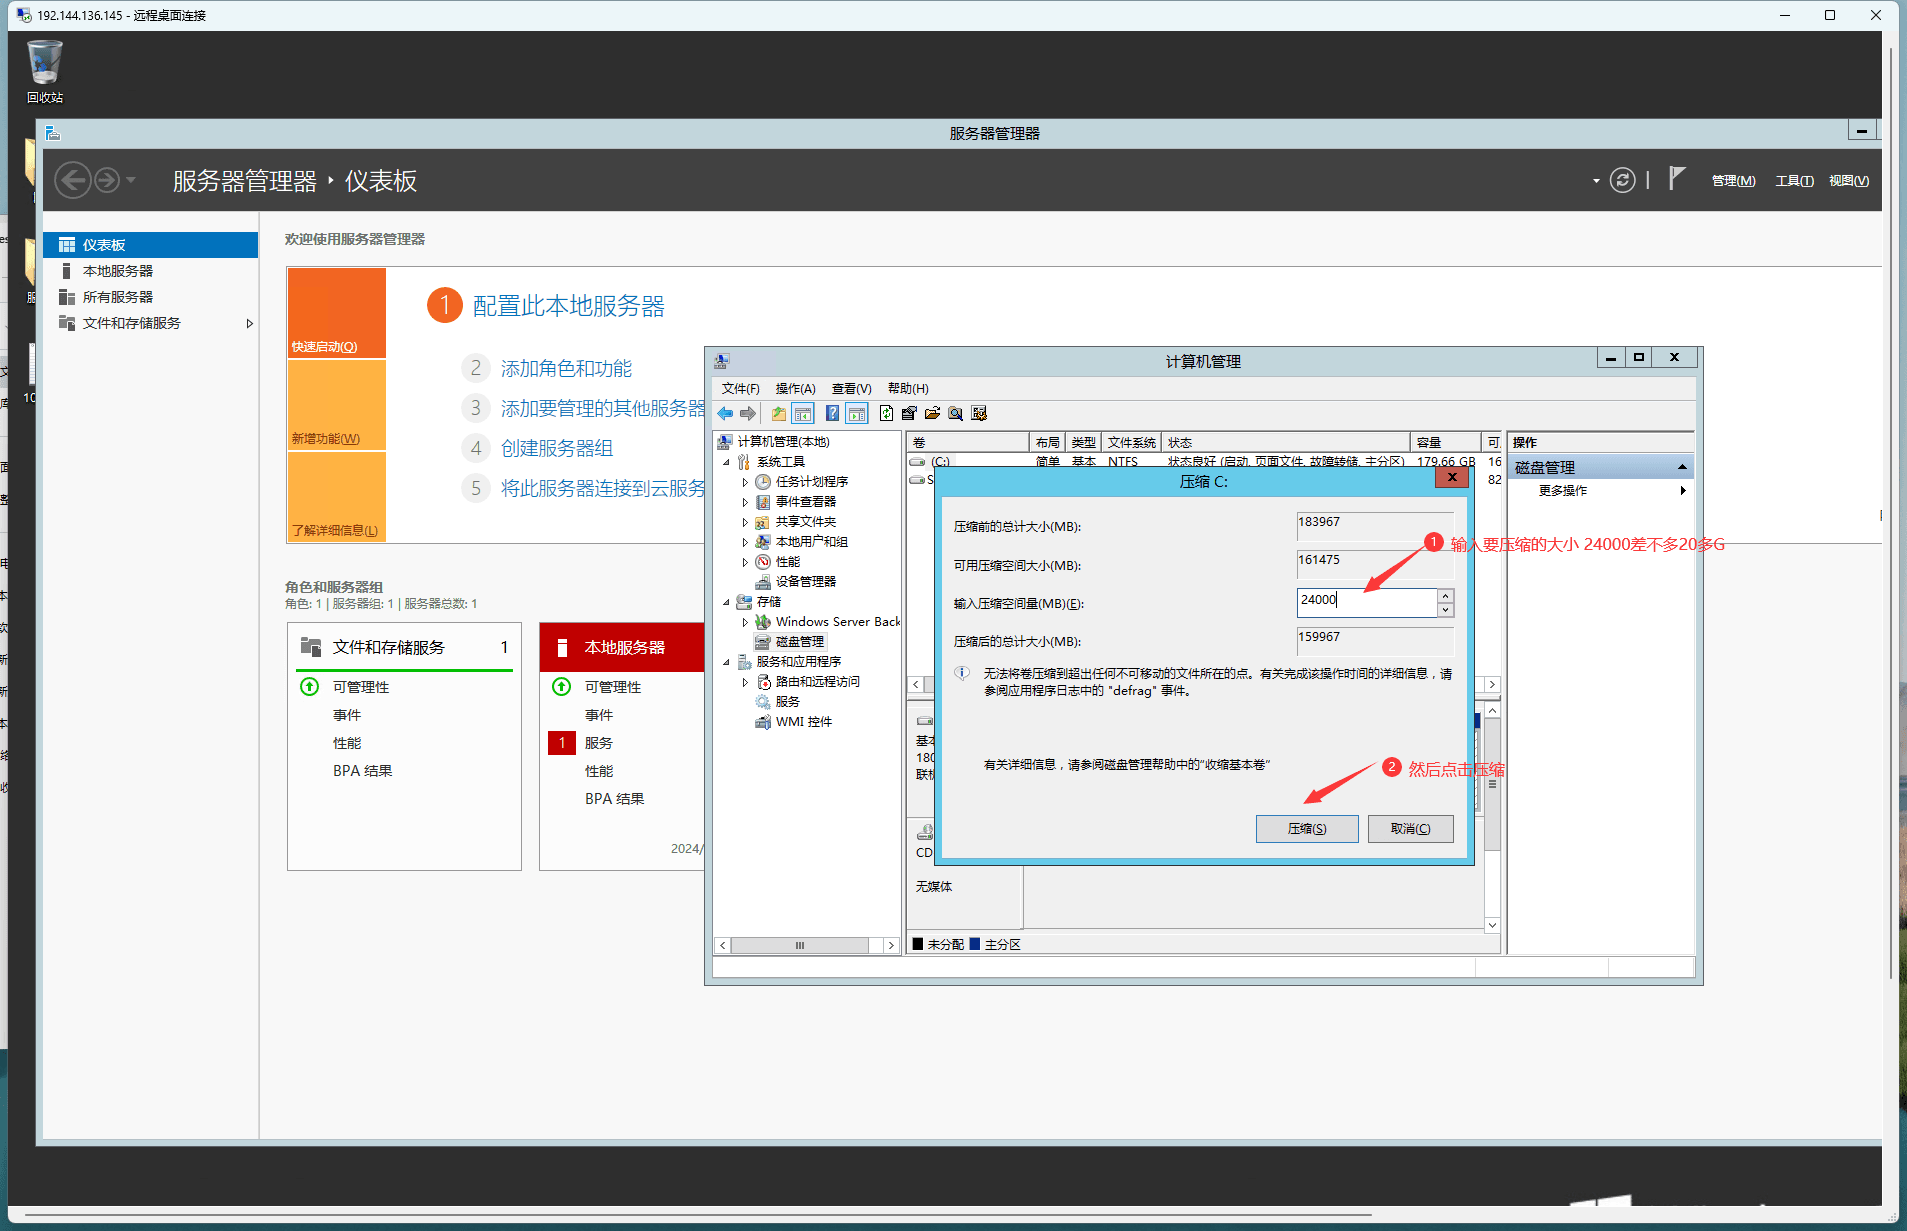Click the 压缩(S) shrink button

point(1306,829)
